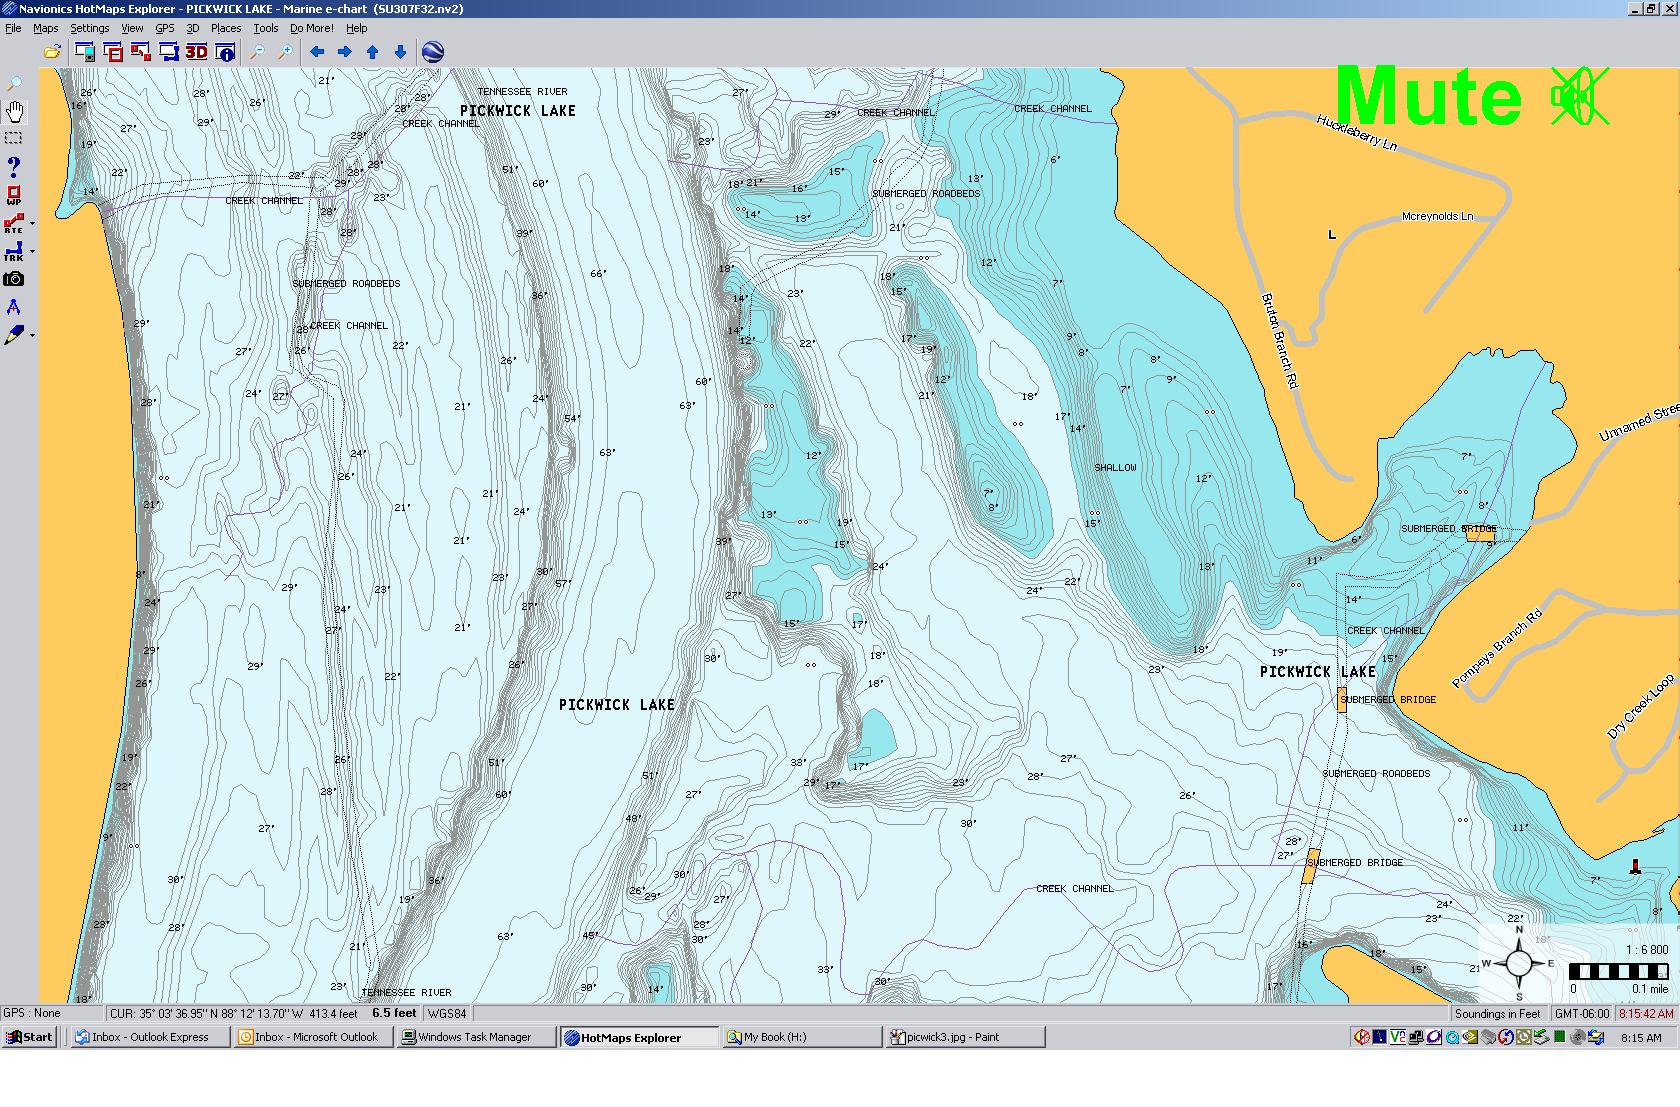Click the red buoy marker on map
The image size is (1680, 1107).
pyautogui.click(x=1635, y=867)
